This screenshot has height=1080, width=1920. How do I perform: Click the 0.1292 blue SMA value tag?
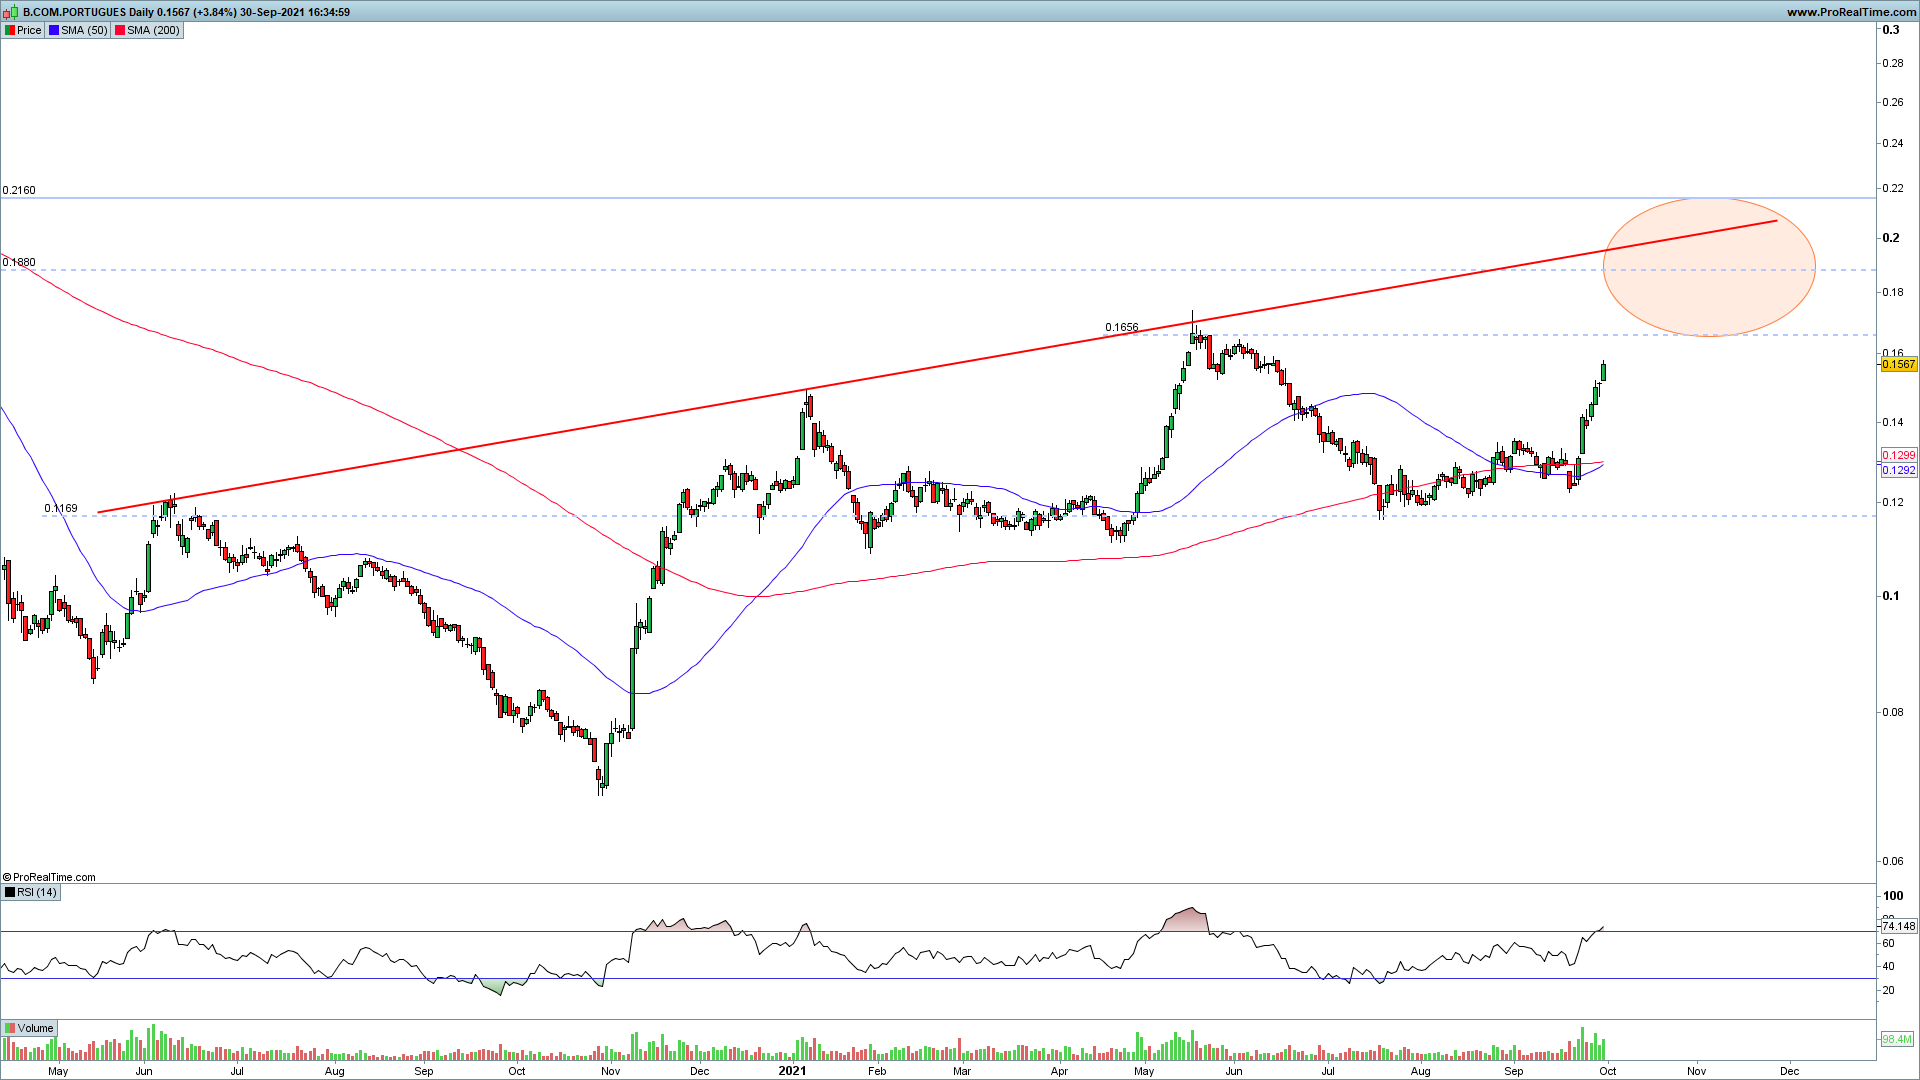(1898, 470)
